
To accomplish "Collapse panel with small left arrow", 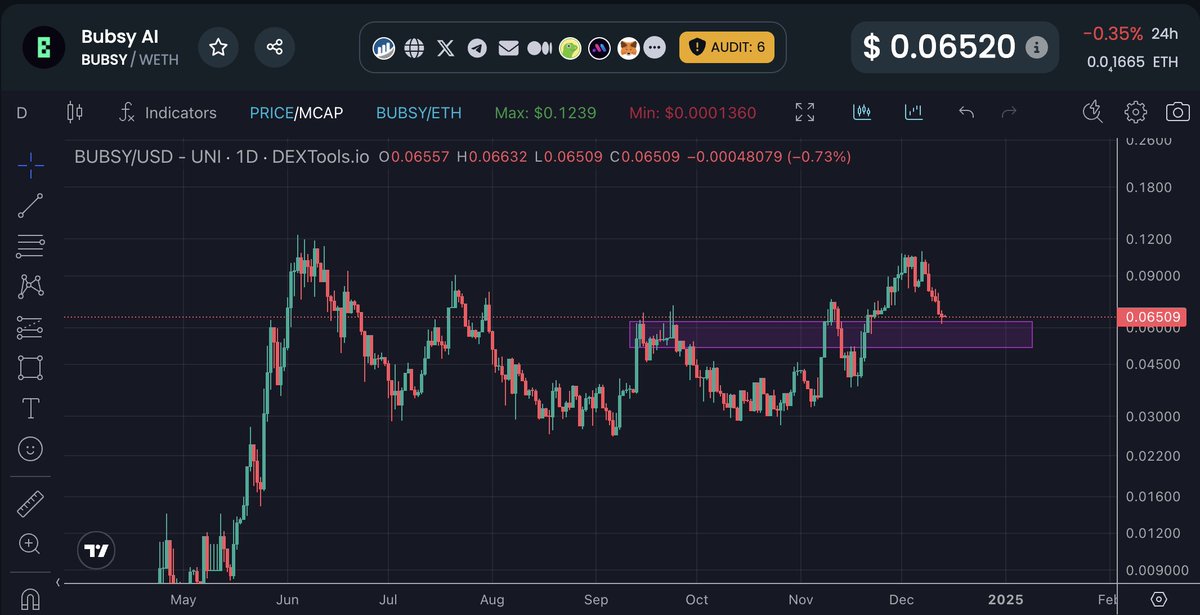I will tap(58, 581).
